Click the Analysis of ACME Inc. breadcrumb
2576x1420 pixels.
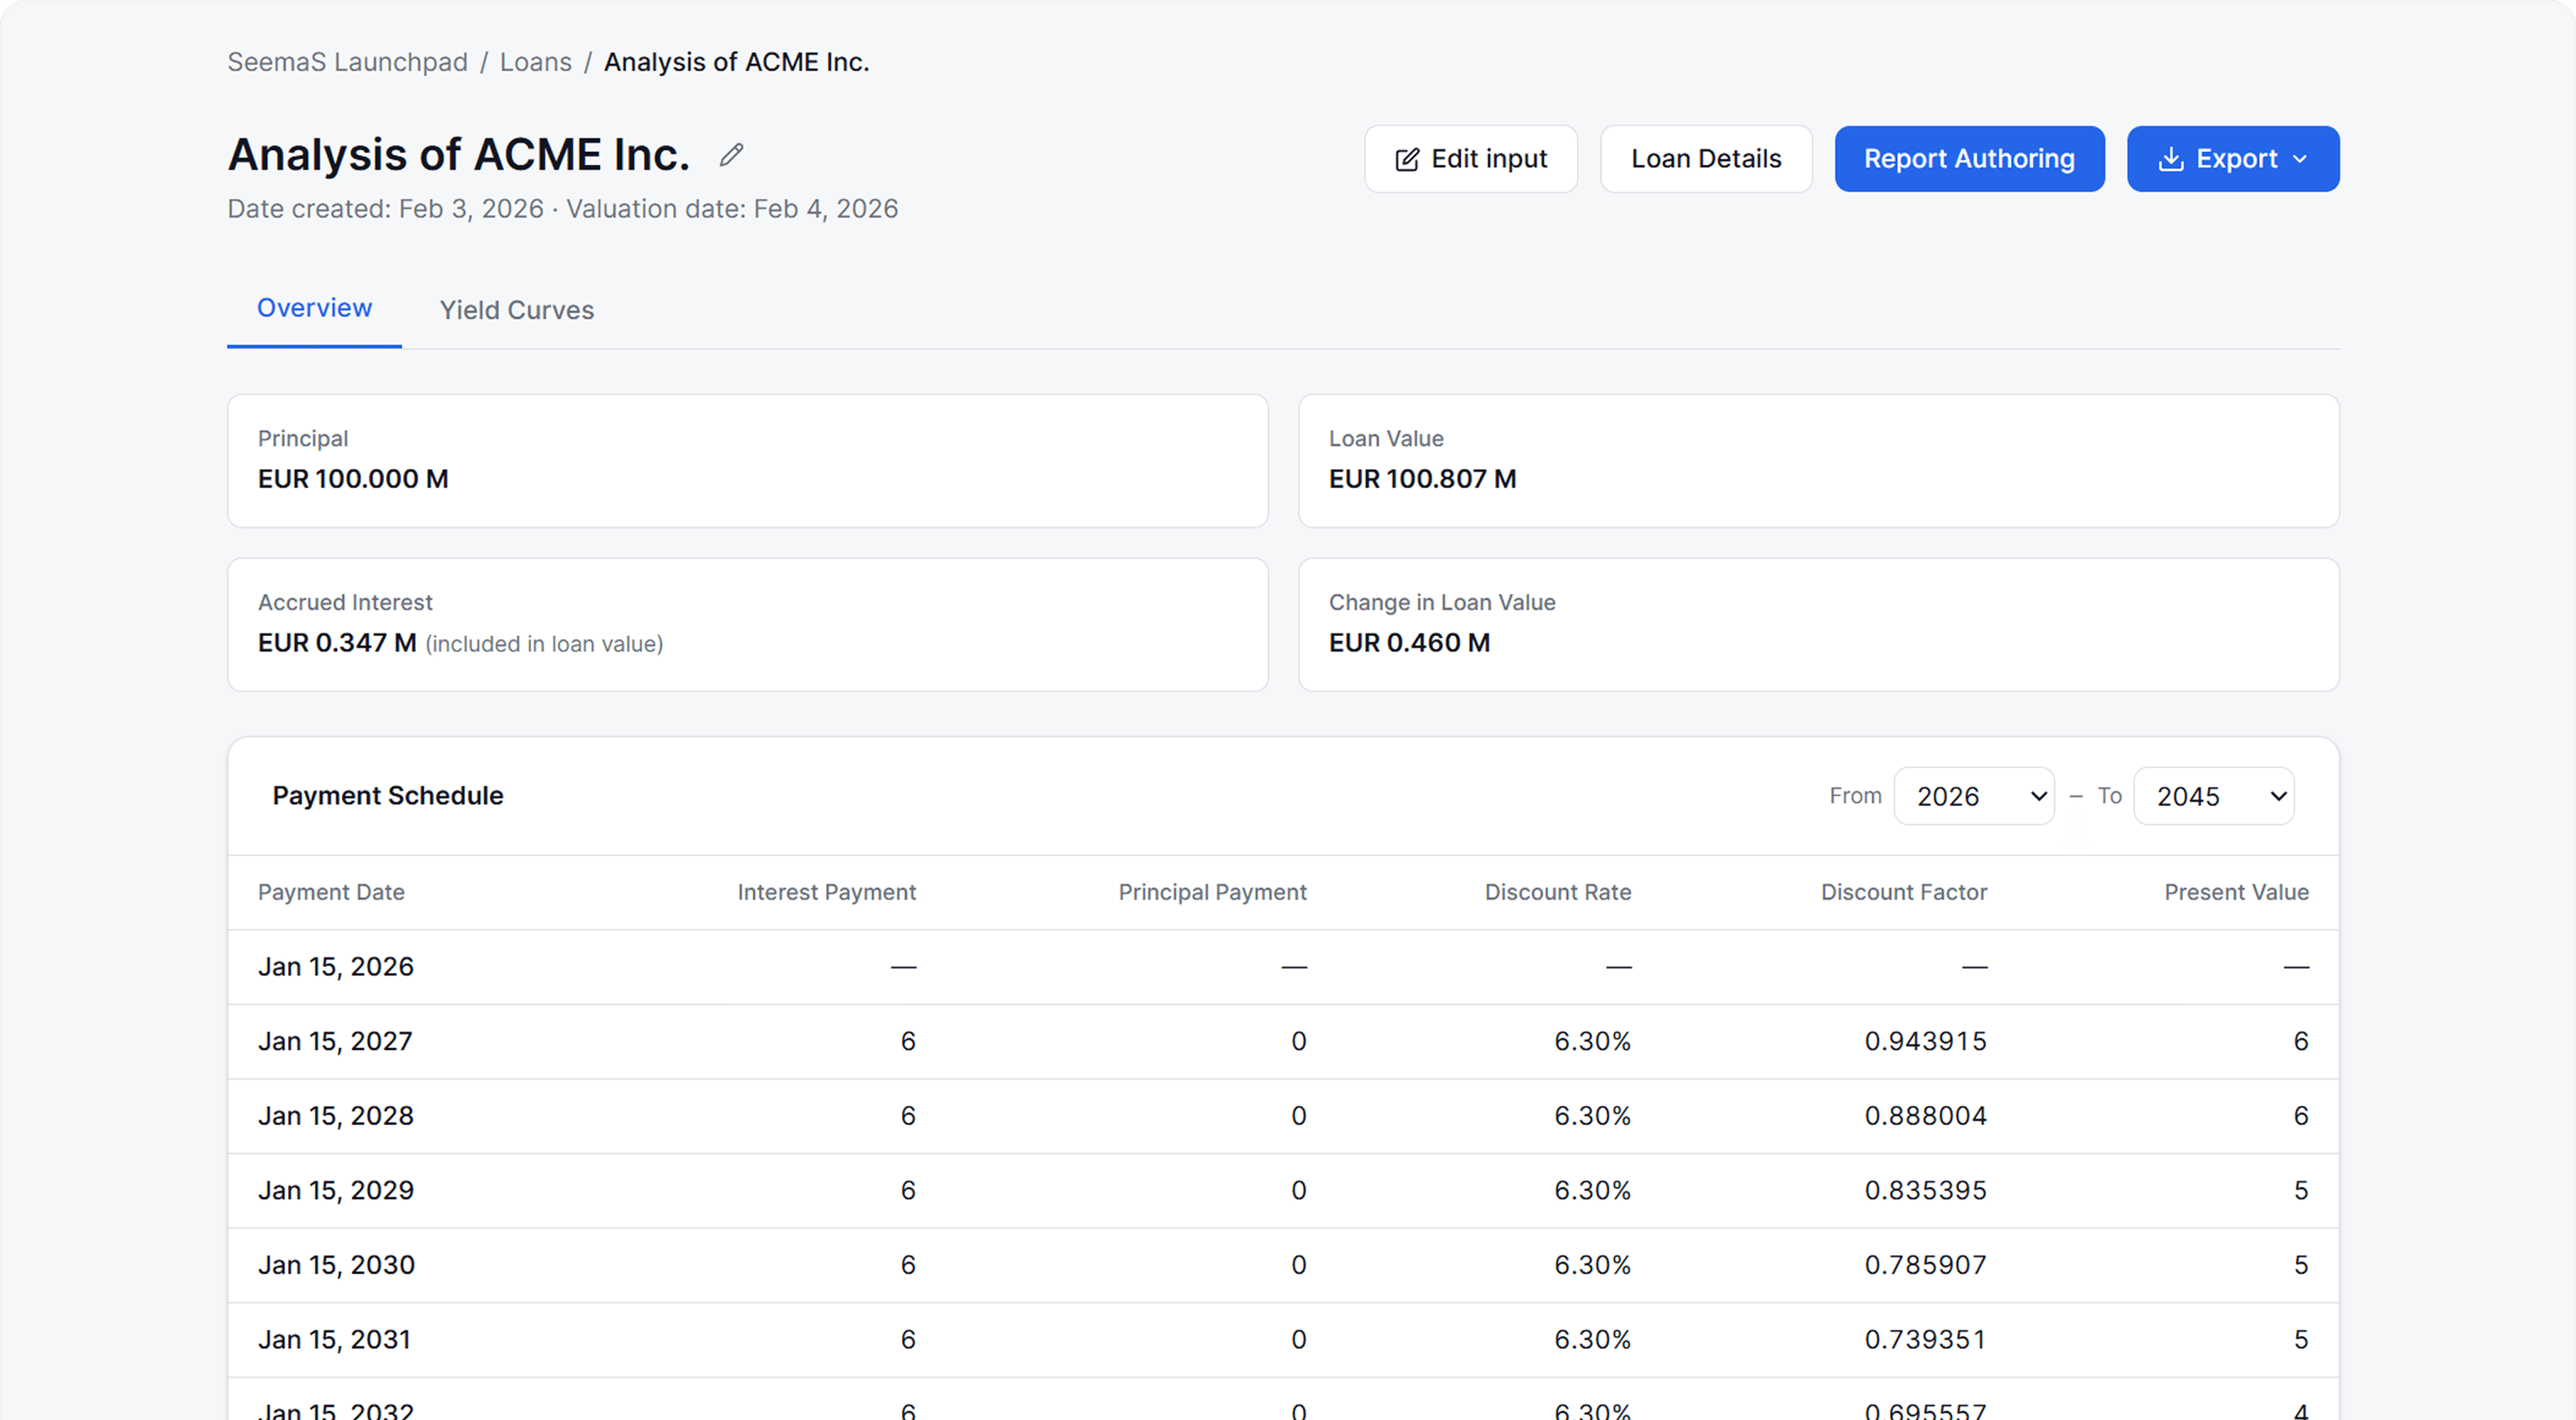pos(736,62)
